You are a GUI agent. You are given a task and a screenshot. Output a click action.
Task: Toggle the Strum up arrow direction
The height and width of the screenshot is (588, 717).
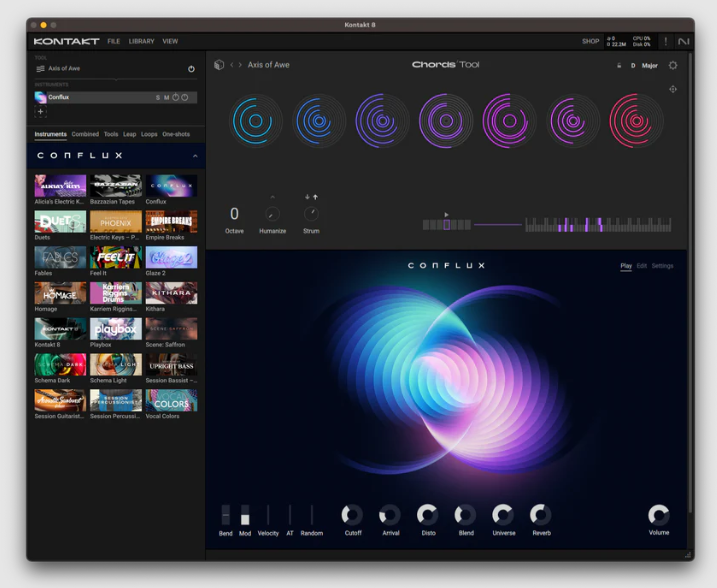pos(316,197)
